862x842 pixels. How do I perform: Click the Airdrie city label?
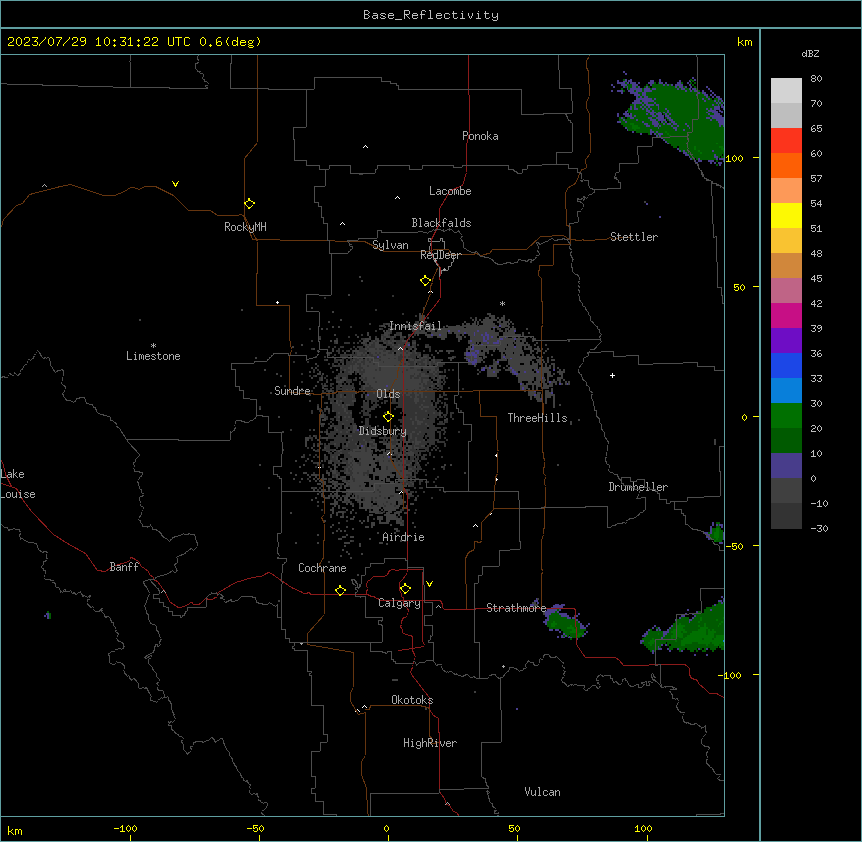403,537
